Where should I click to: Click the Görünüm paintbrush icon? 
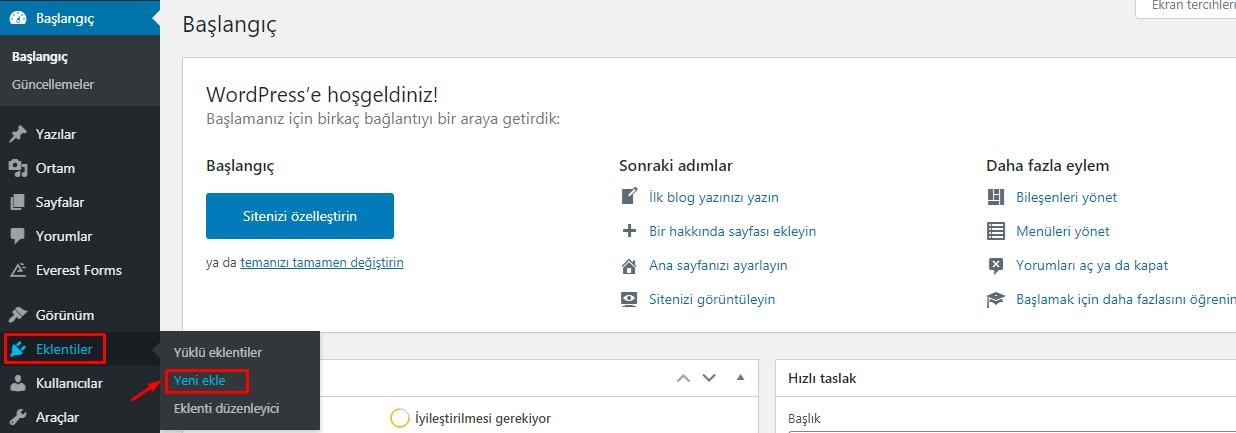point(18,314)
